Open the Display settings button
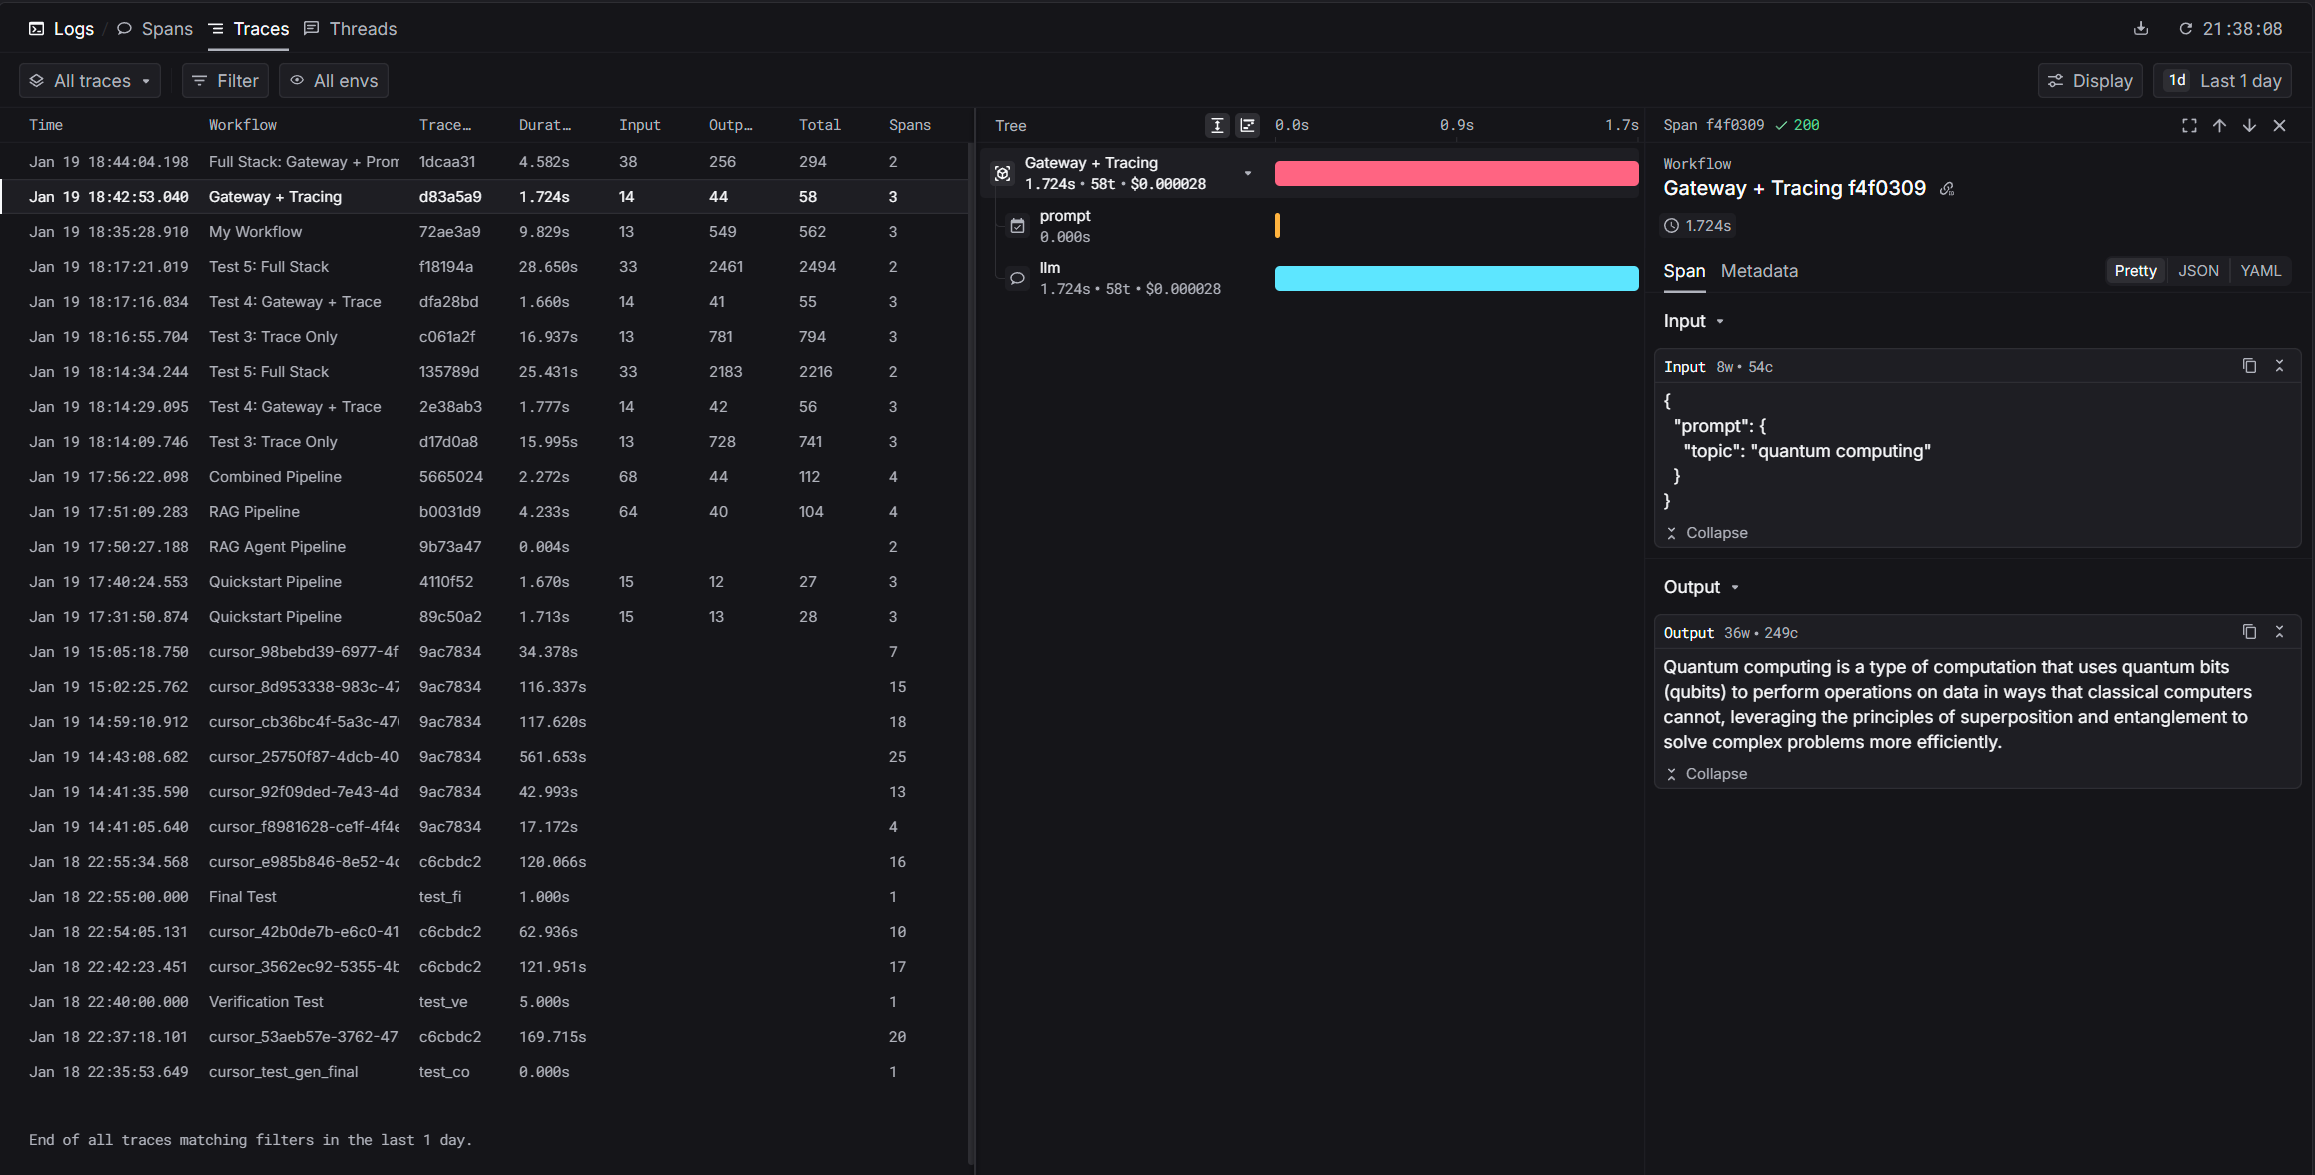 tap(2089, 81)
